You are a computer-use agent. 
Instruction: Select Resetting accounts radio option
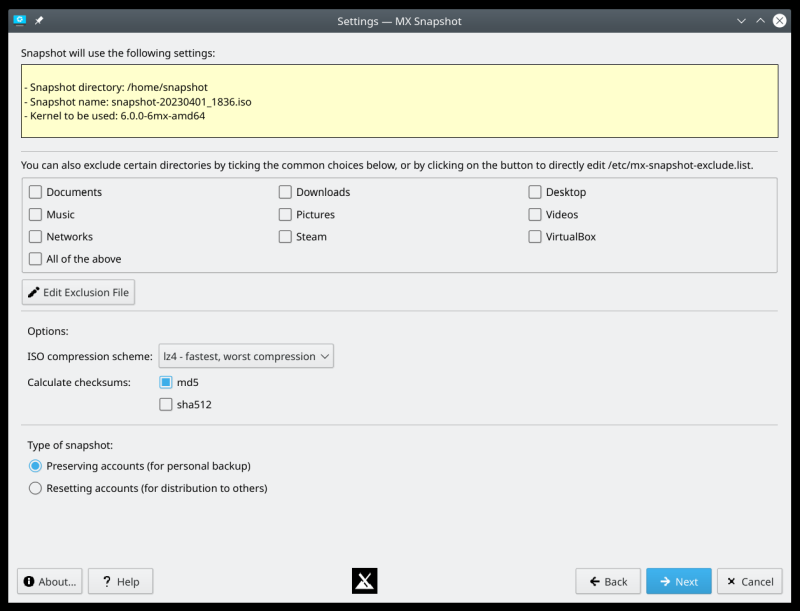point(36,489)
